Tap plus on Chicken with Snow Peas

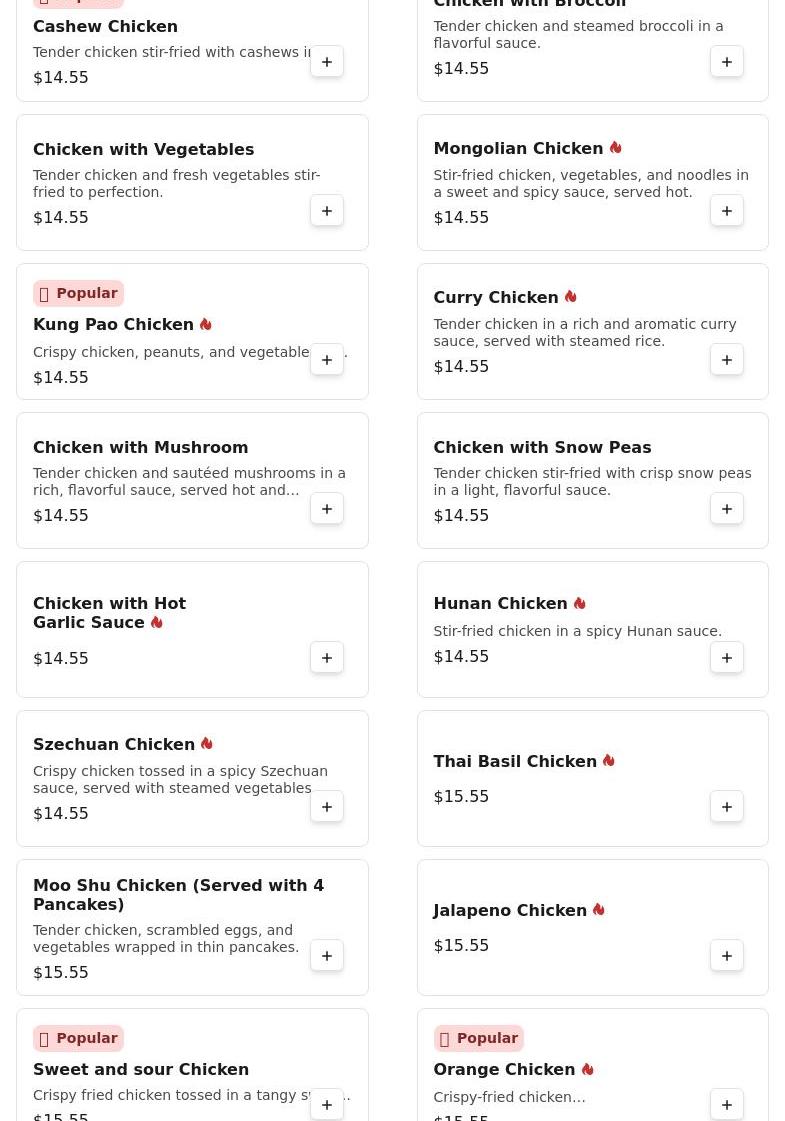tap(727, 509)
